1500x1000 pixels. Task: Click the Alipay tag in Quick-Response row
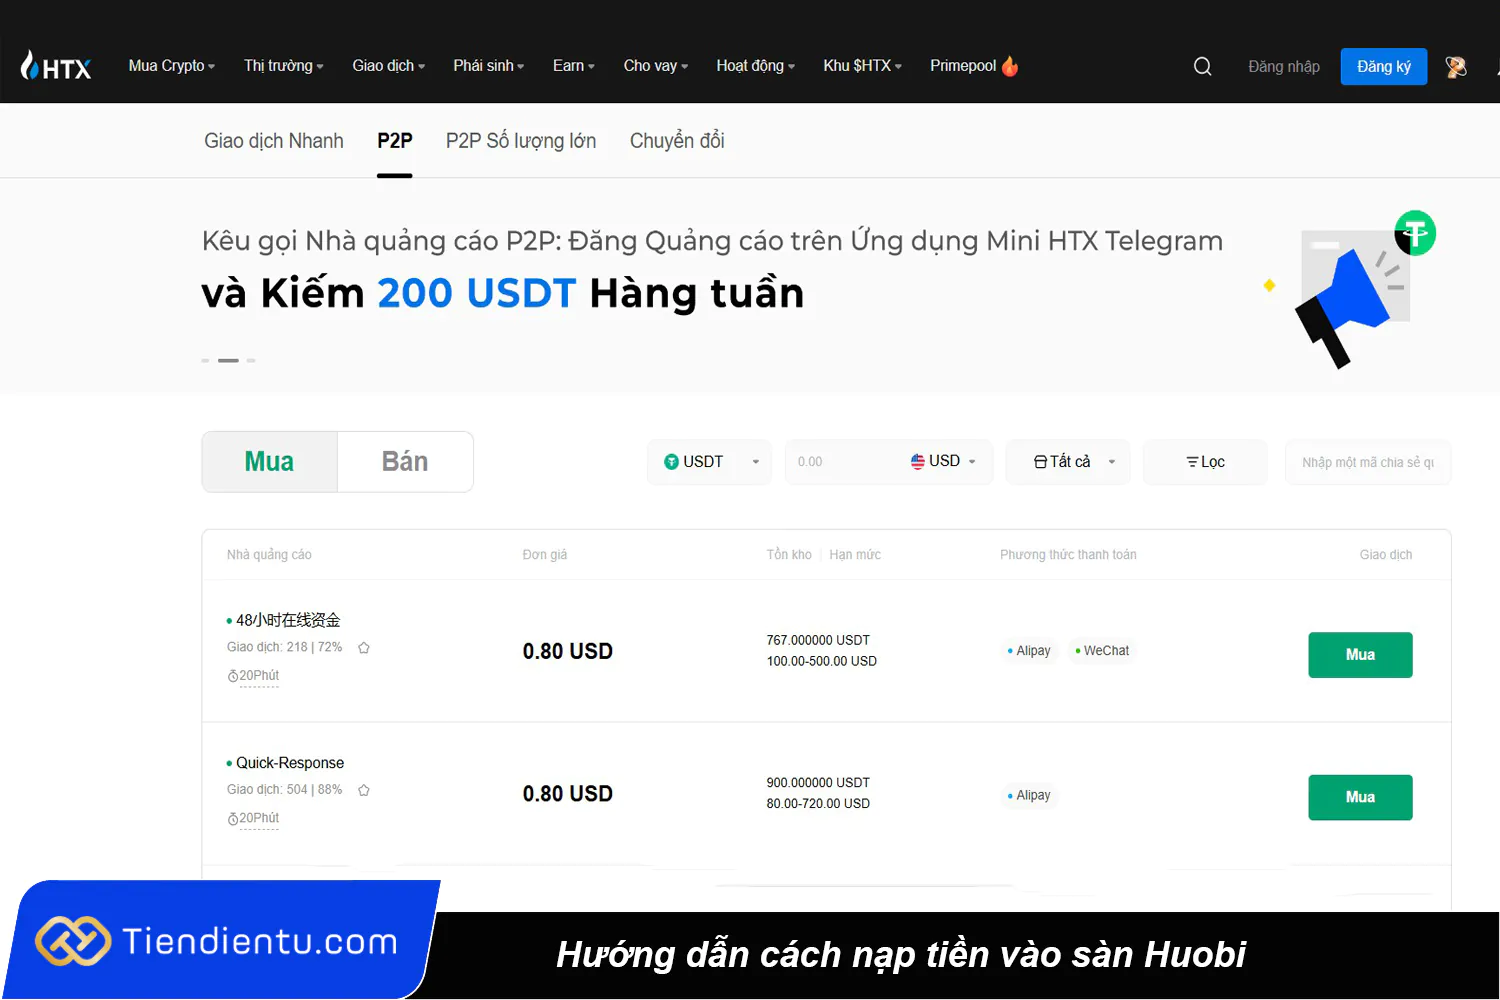(x=1029, y=796)
